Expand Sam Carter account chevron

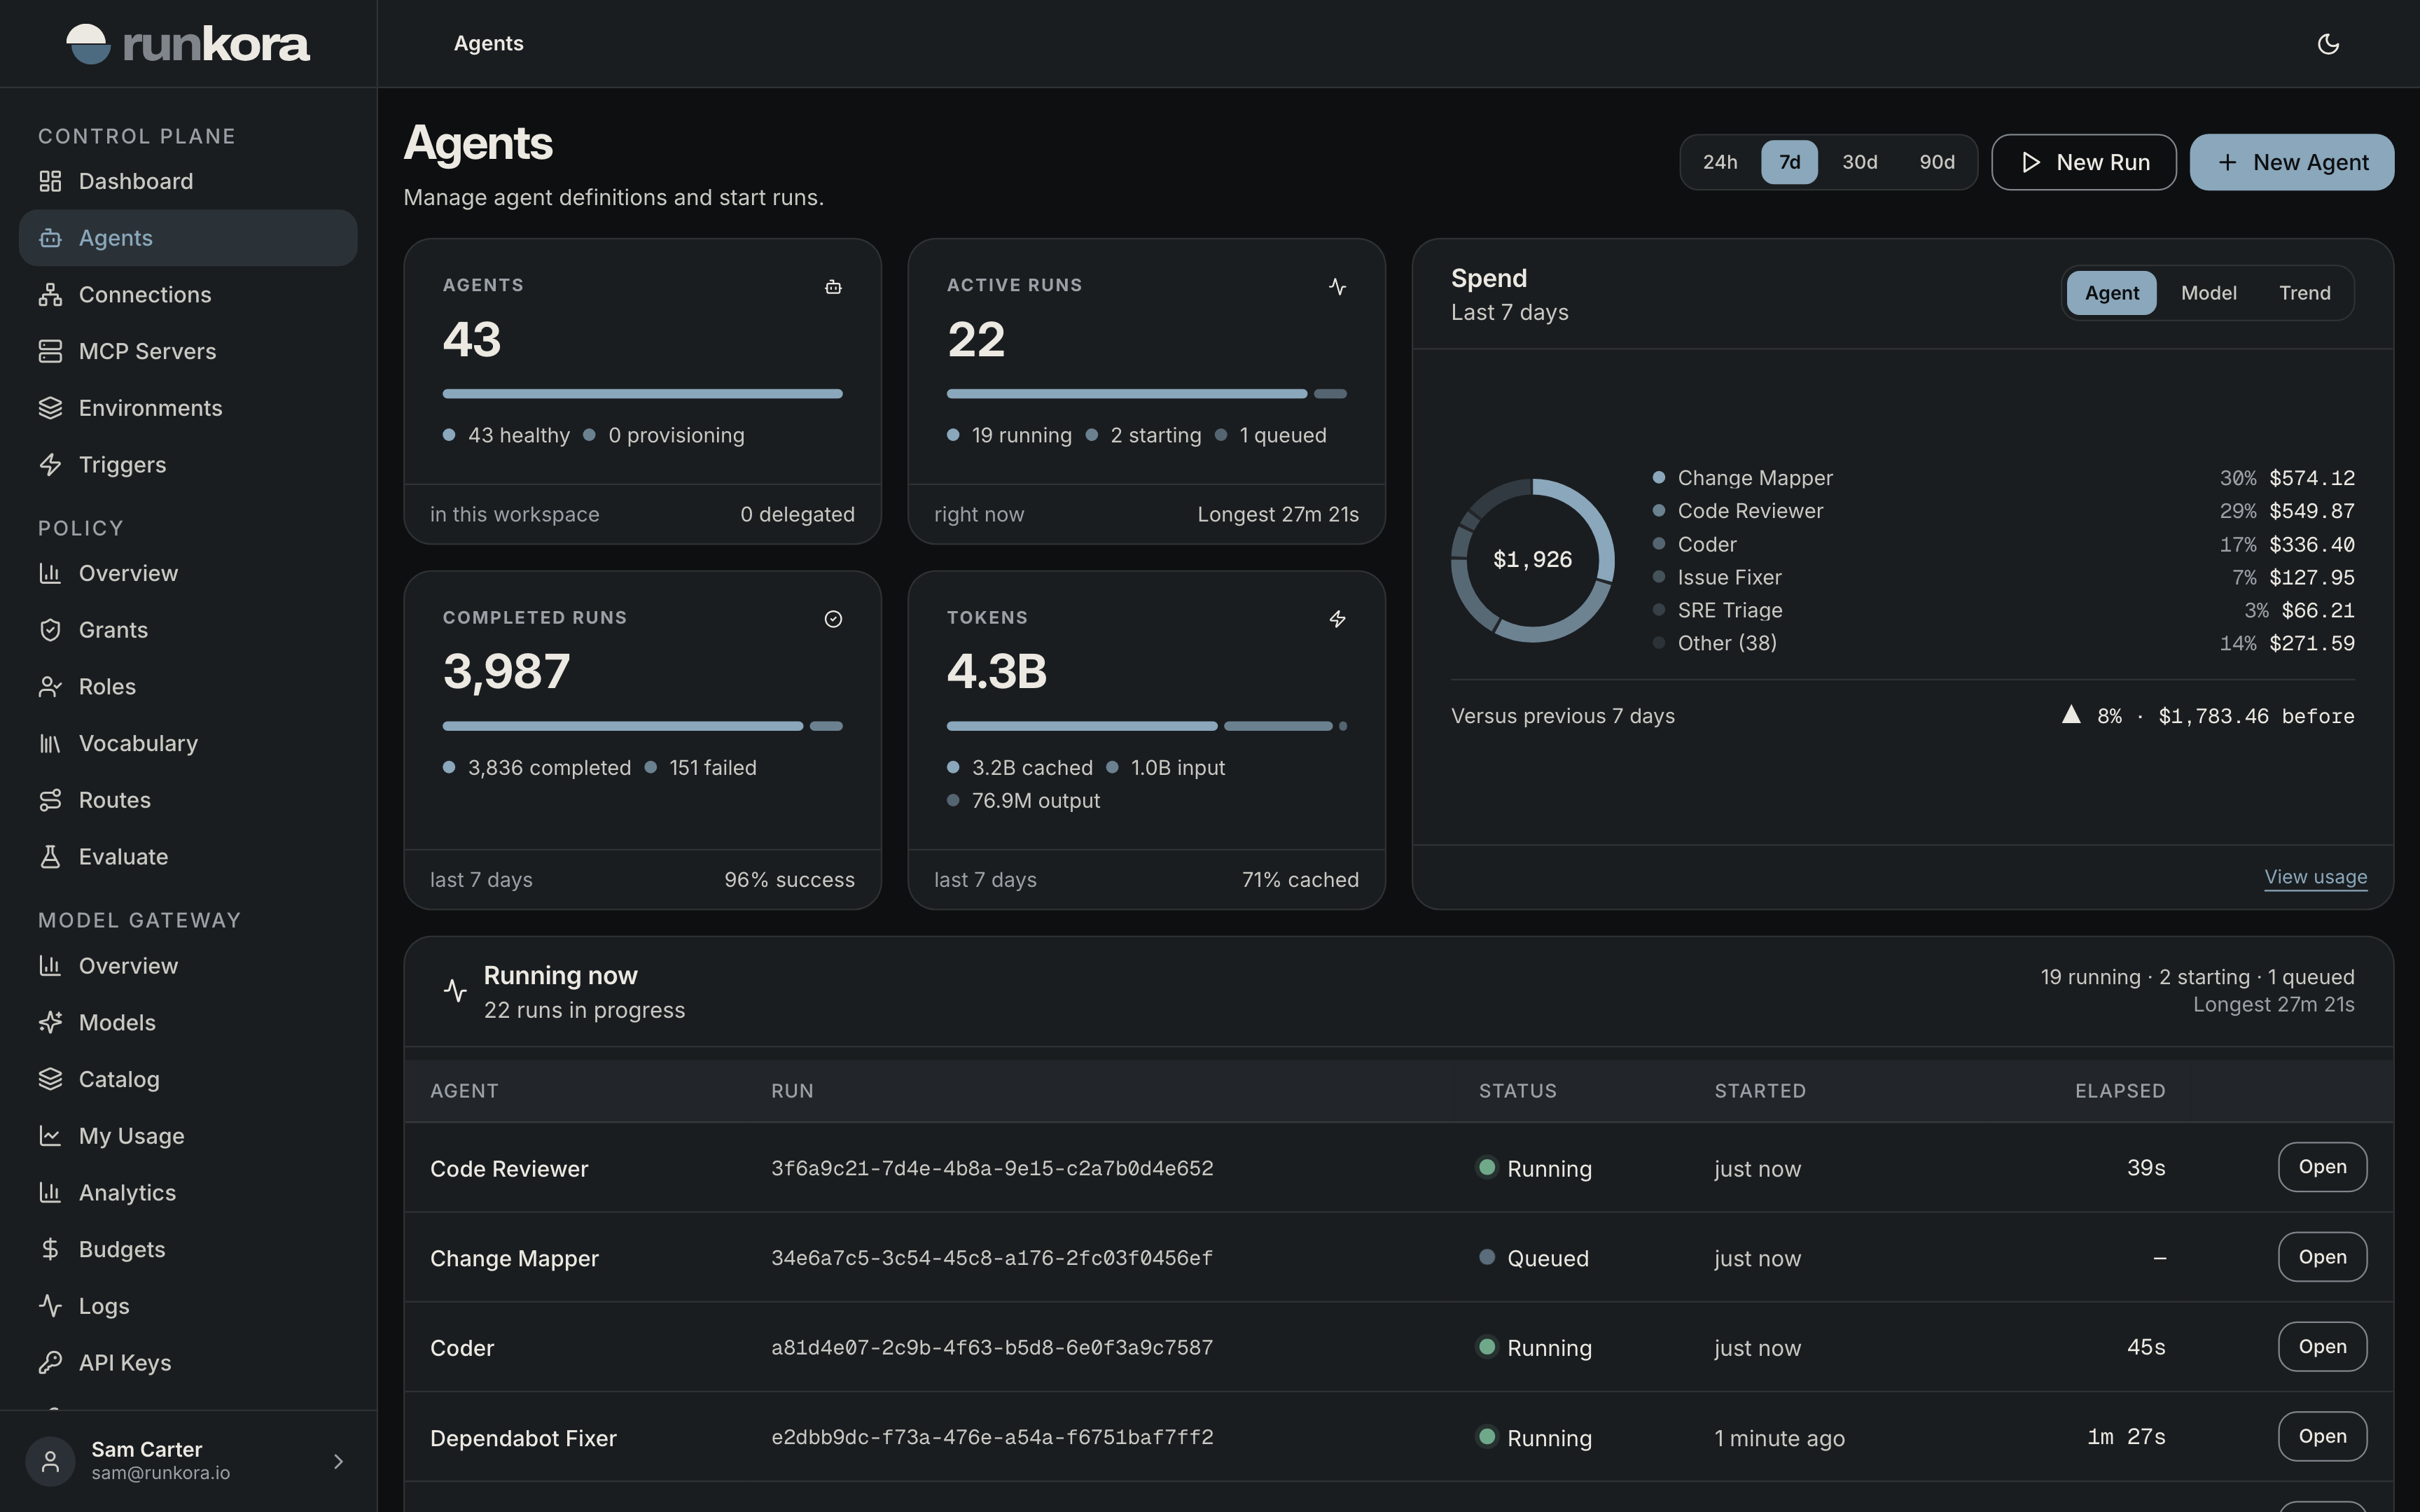pos(338,1461)
